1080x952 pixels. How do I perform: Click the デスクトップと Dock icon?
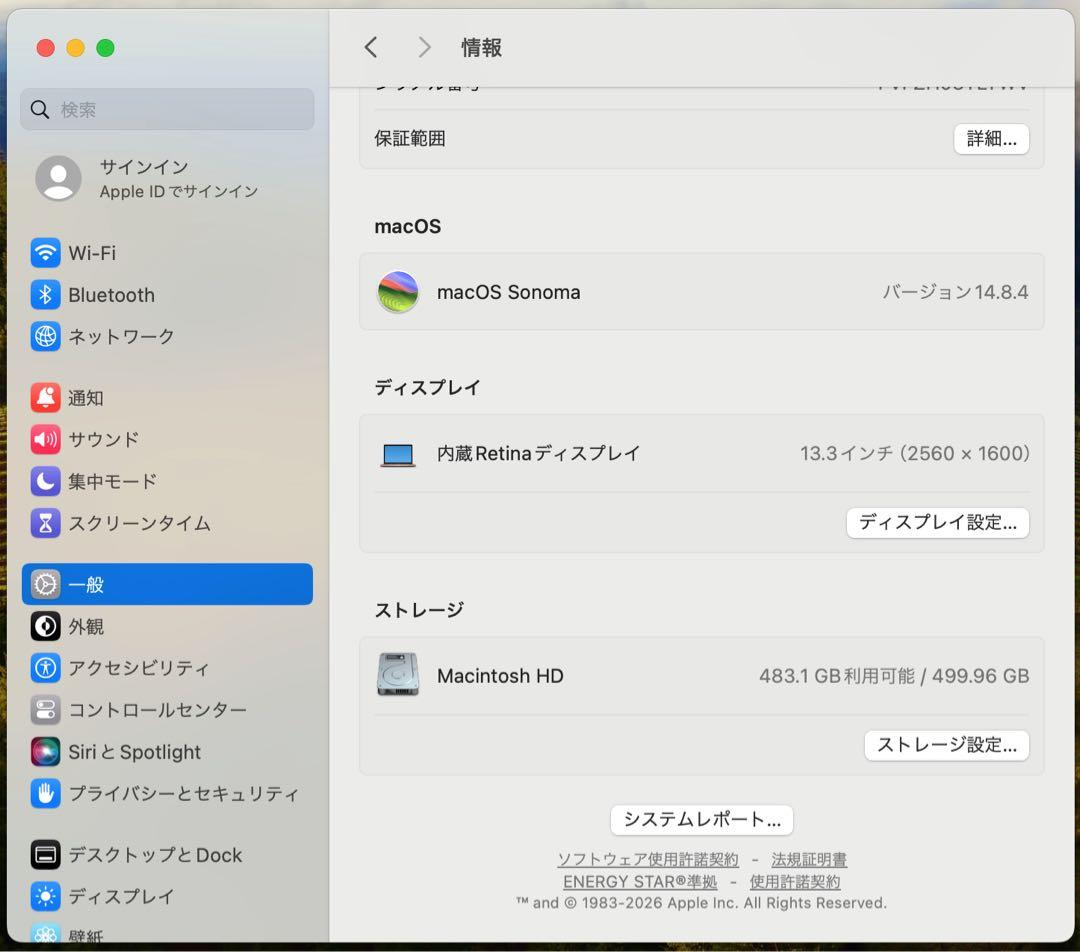point(45,855)
